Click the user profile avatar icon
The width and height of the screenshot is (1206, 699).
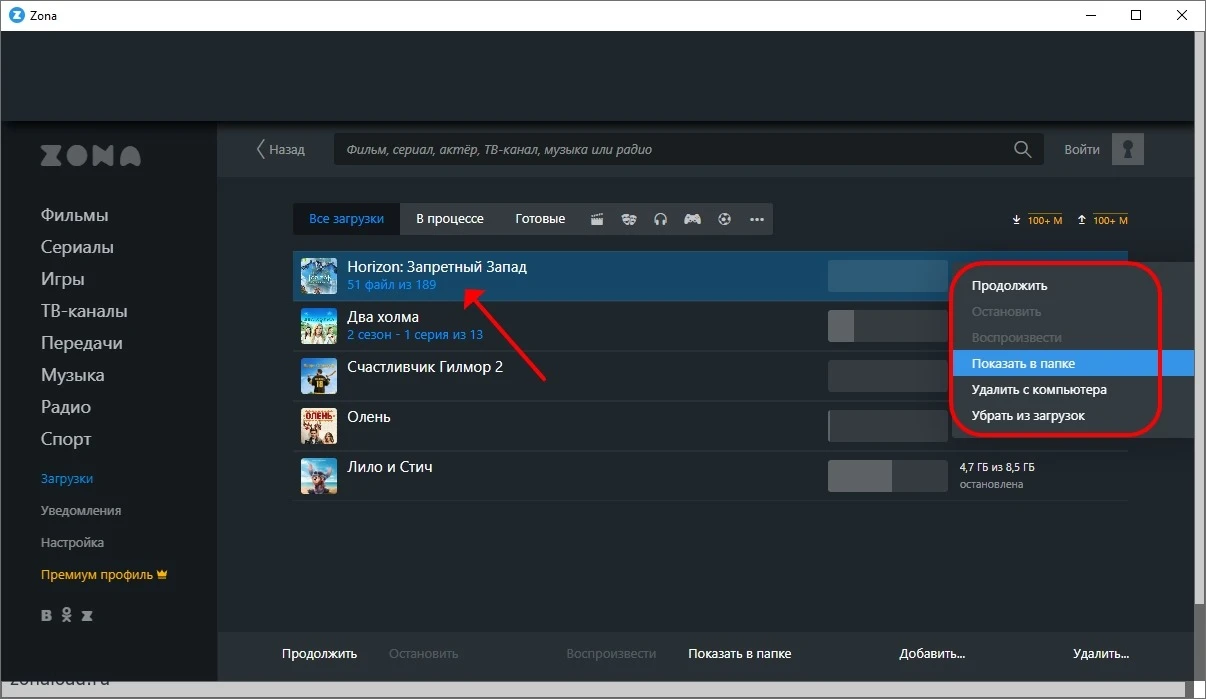point(1128,149)
